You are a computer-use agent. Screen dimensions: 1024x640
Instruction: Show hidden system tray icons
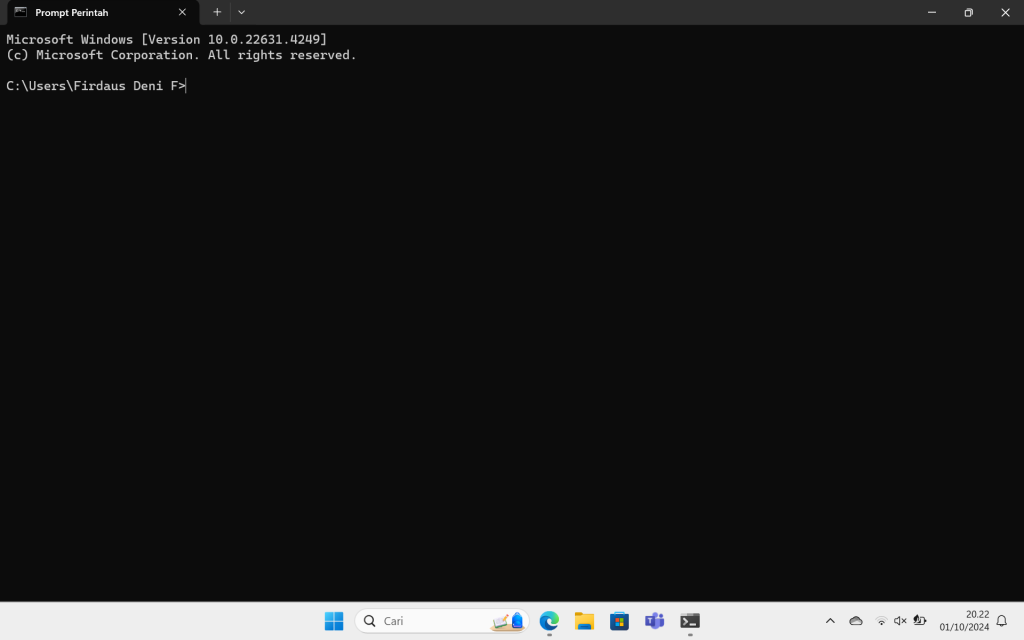830,621
